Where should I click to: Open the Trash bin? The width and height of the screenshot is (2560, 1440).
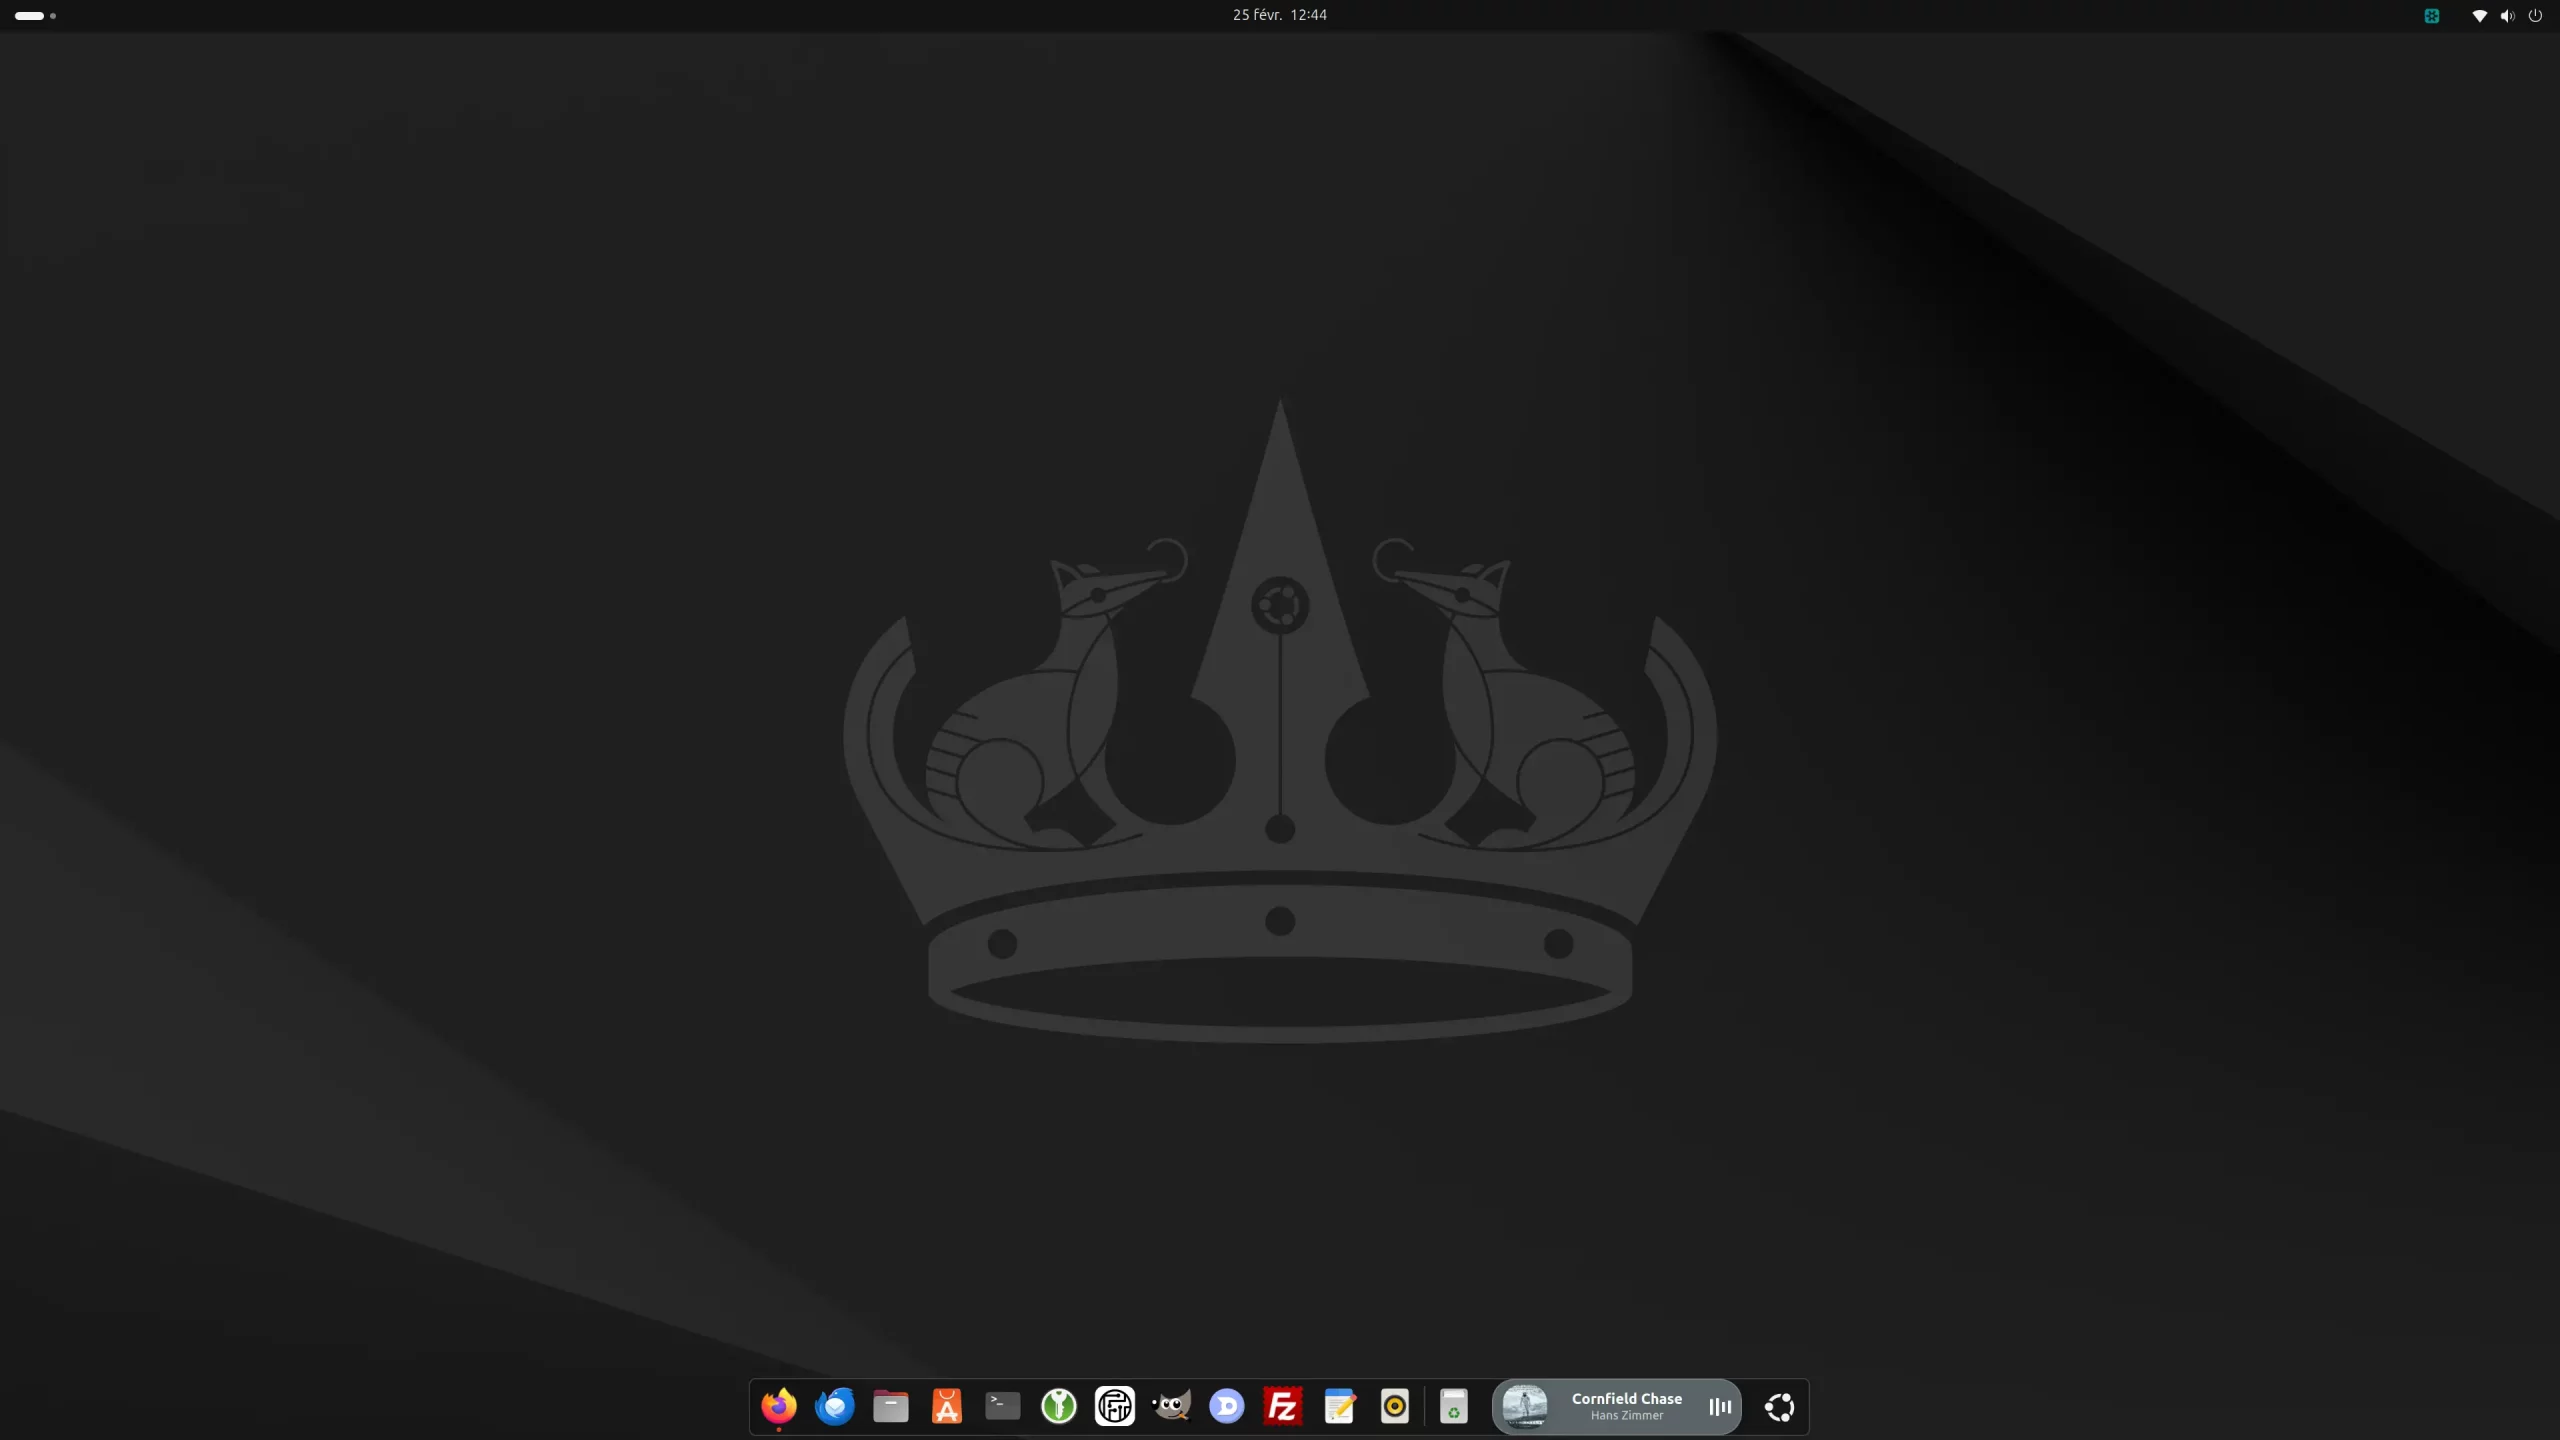click(x=1454, y=1407)
